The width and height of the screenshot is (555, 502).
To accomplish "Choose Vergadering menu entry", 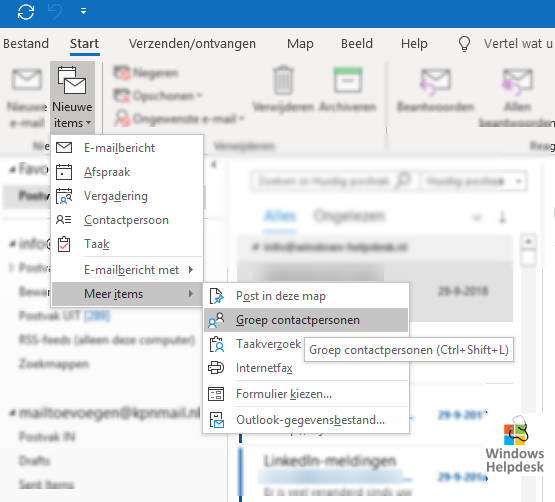I will [x=127, y=196].
